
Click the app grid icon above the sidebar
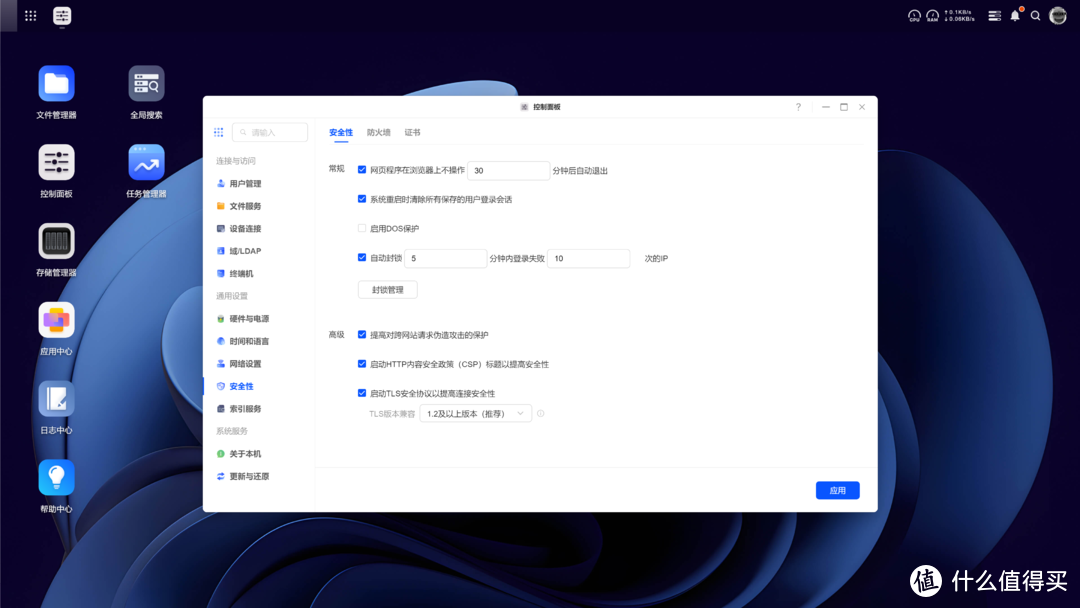[218, 132]
